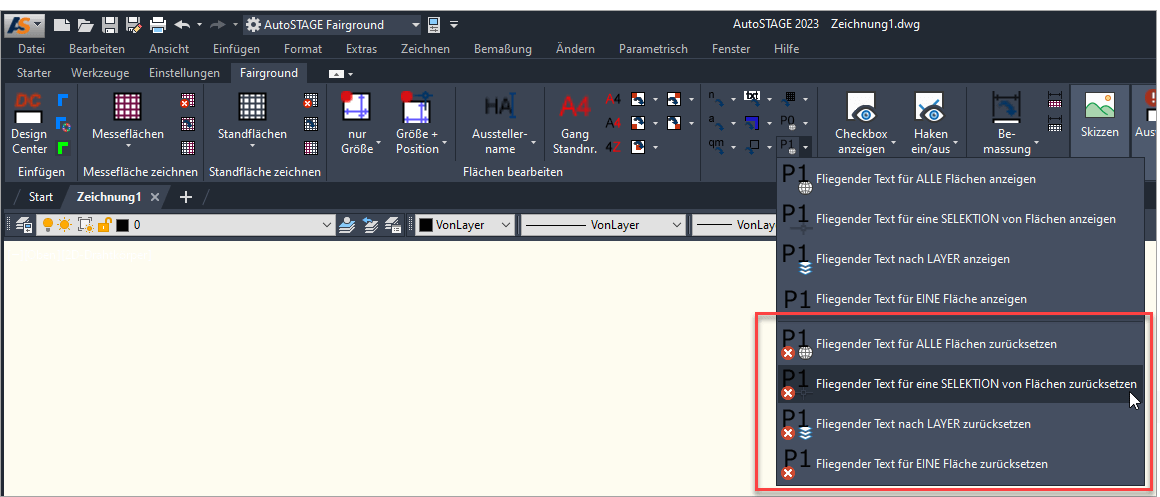The width and height of the screenshot is (1160, 497).
Task: Expand the Bemaßung dropdown arrow
Action: click(1036, 142)
